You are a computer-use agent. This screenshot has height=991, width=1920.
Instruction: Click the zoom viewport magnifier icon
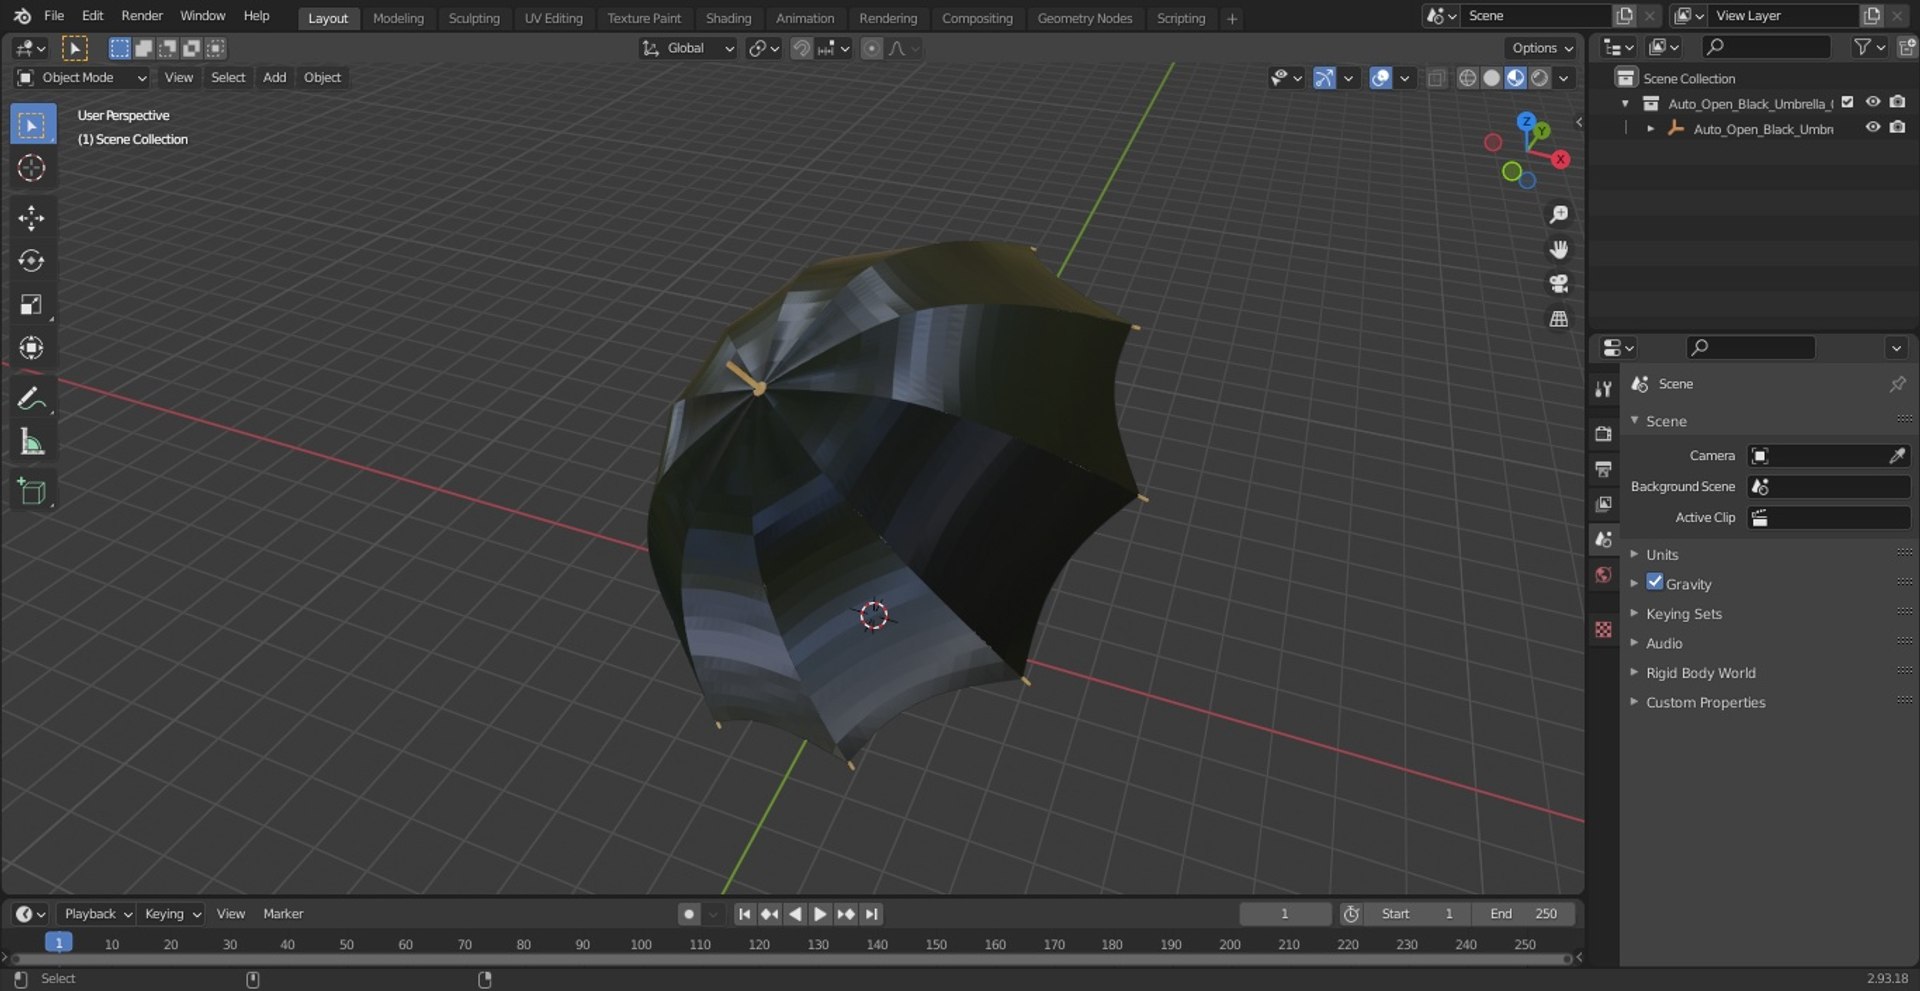[1558, 214]
